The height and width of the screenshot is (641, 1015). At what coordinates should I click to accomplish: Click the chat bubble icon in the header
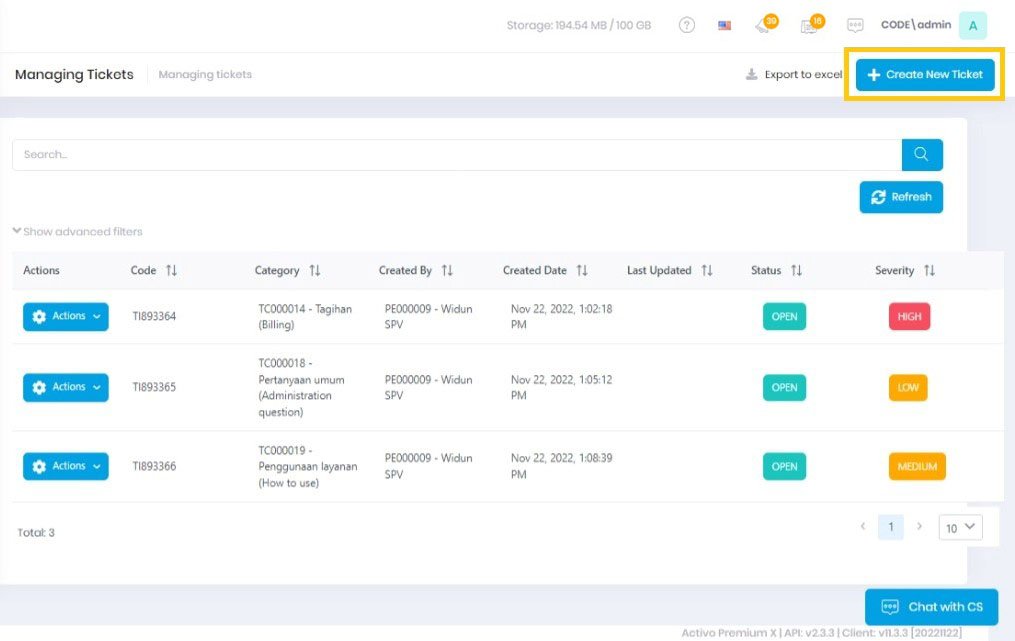click(x=855, y=25)
